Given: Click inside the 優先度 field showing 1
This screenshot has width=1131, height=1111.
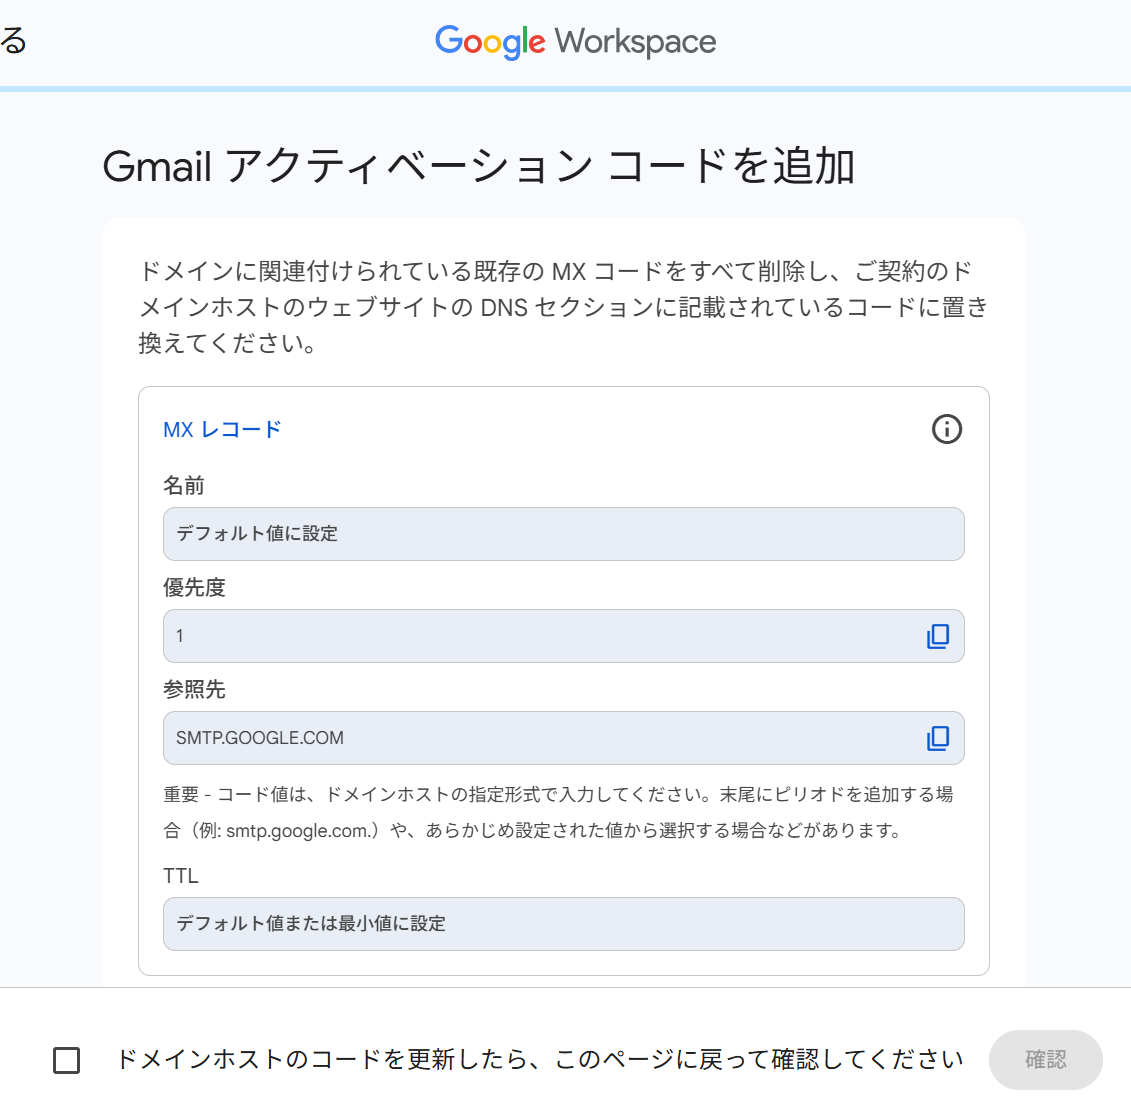Looking at the screenshot, I should tap(540, 636).
